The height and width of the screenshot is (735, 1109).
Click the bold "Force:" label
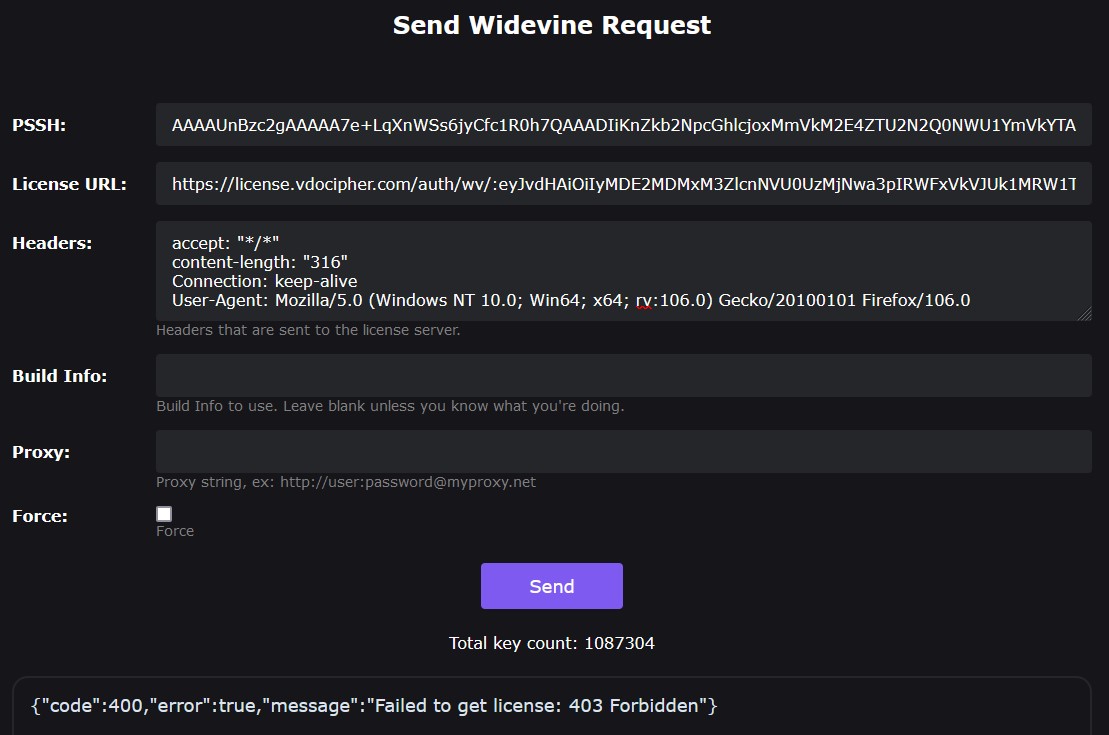pyautogui.click(x=40, y=516)
